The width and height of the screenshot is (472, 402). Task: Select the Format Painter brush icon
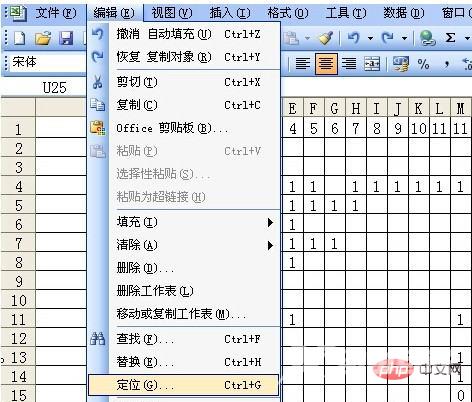pos(326,38)
